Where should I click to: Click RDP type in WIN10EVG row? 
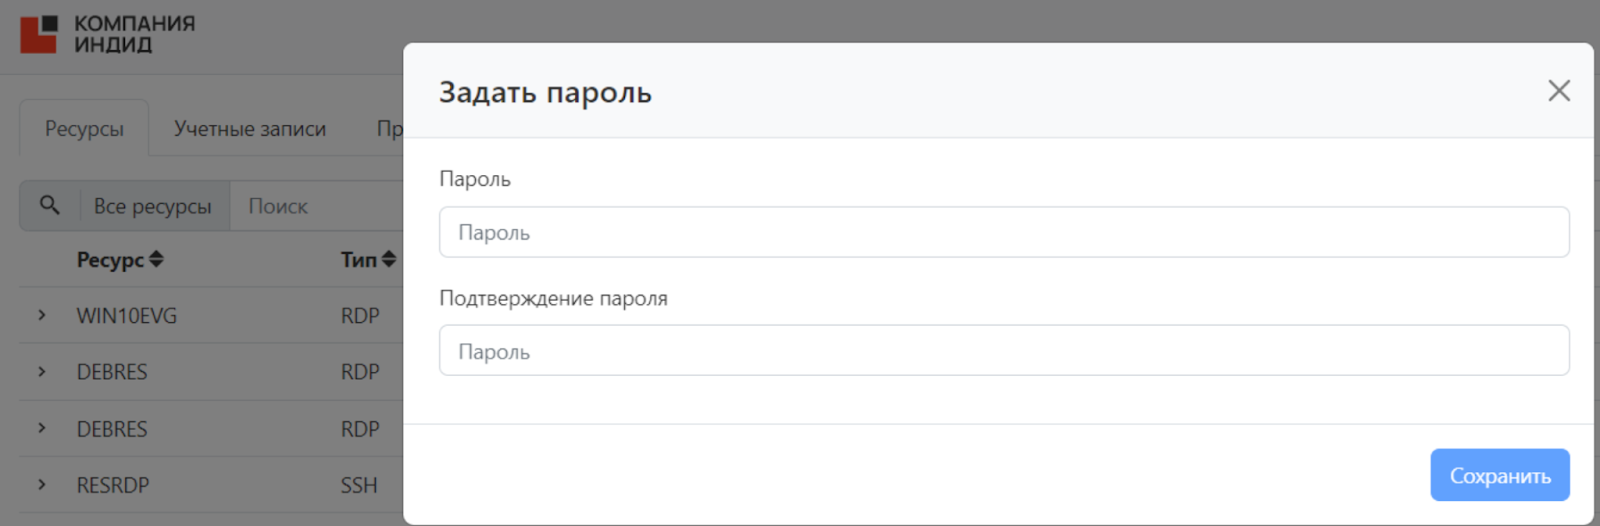click(360, 316)
